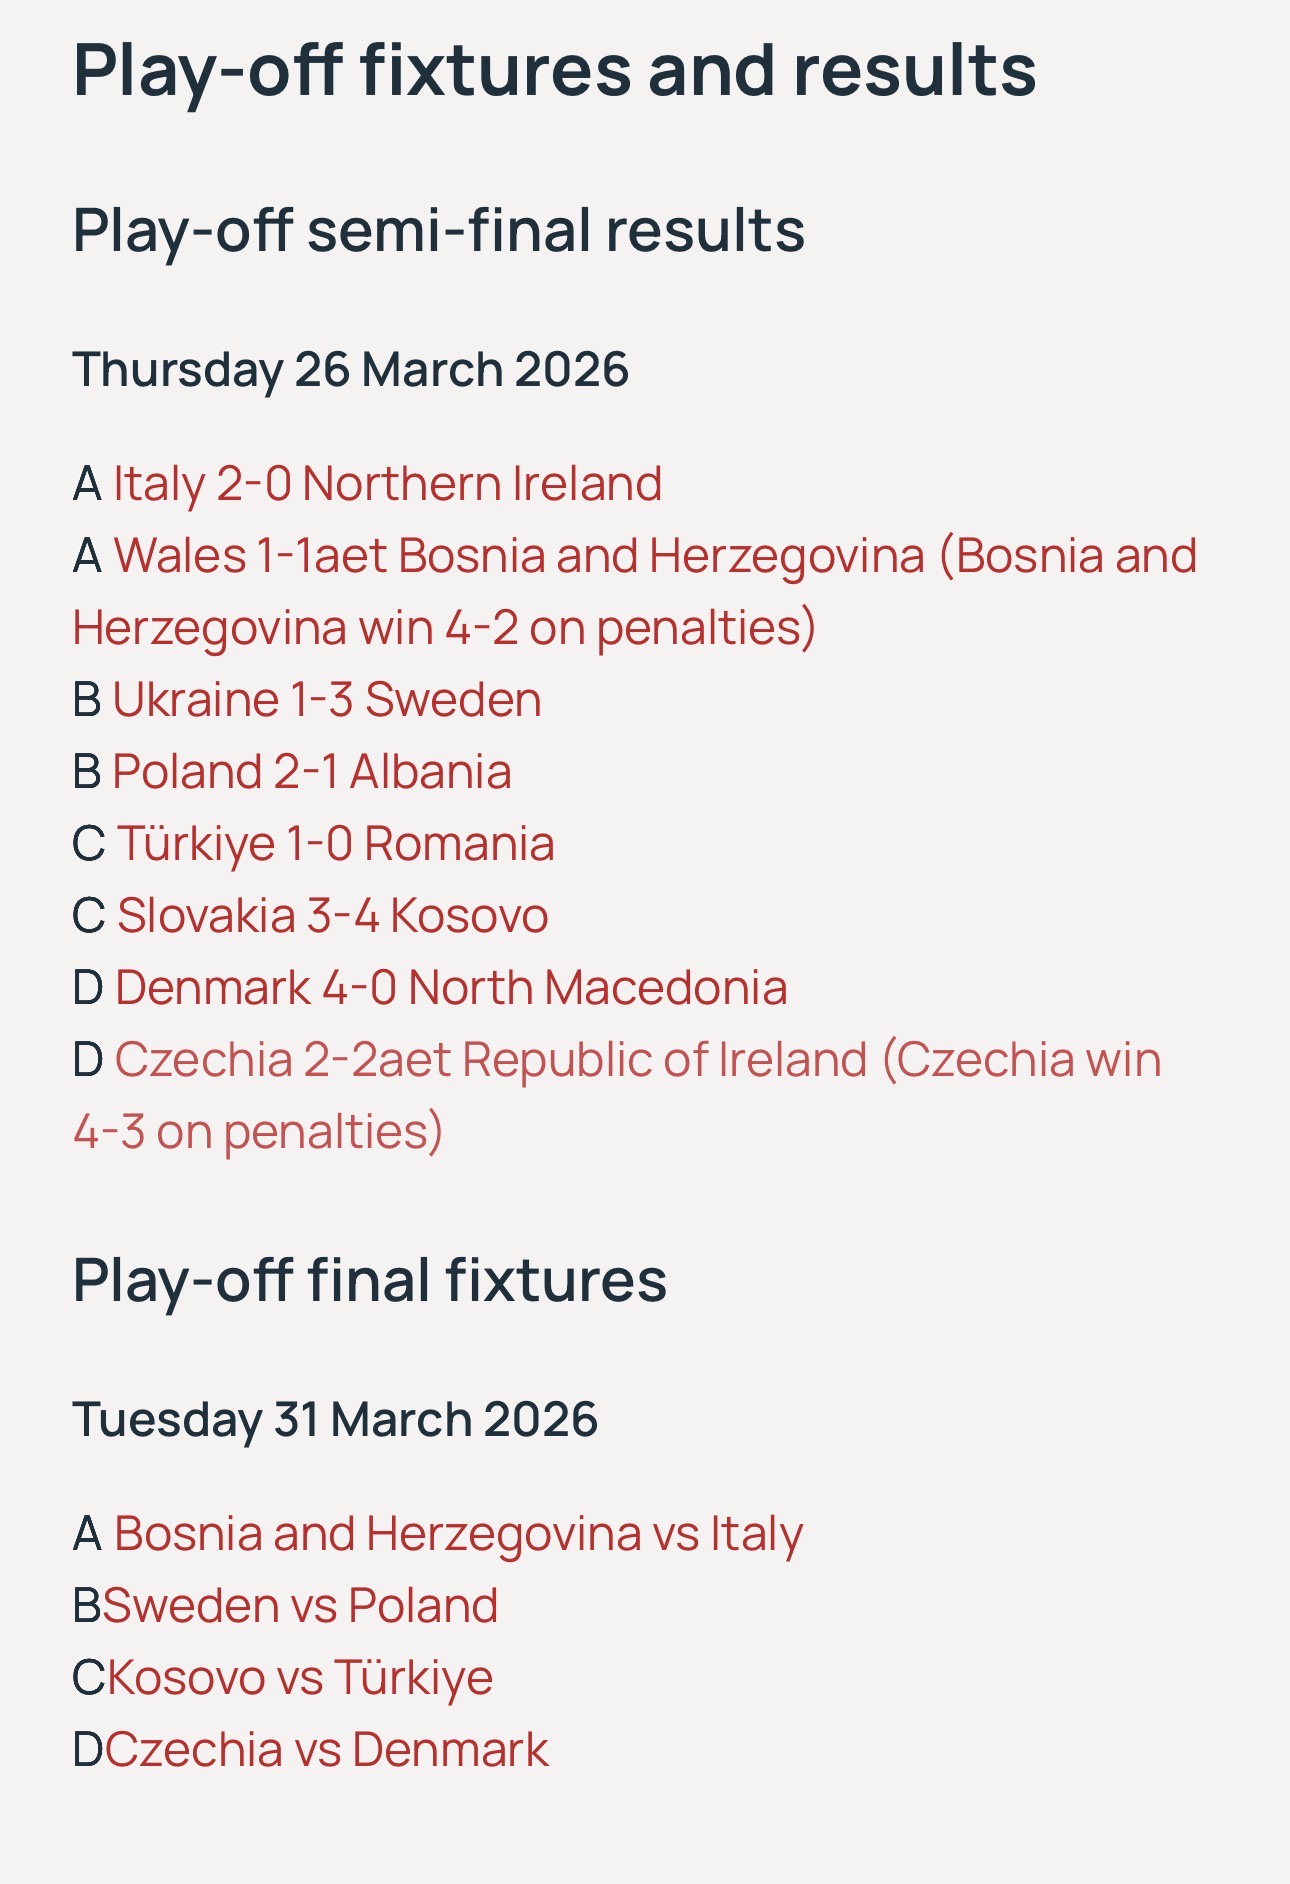Open the Slovakia 3-4 Kosovo result
Viewport: 1290px width, 1884px height.
tap(333, 916)
